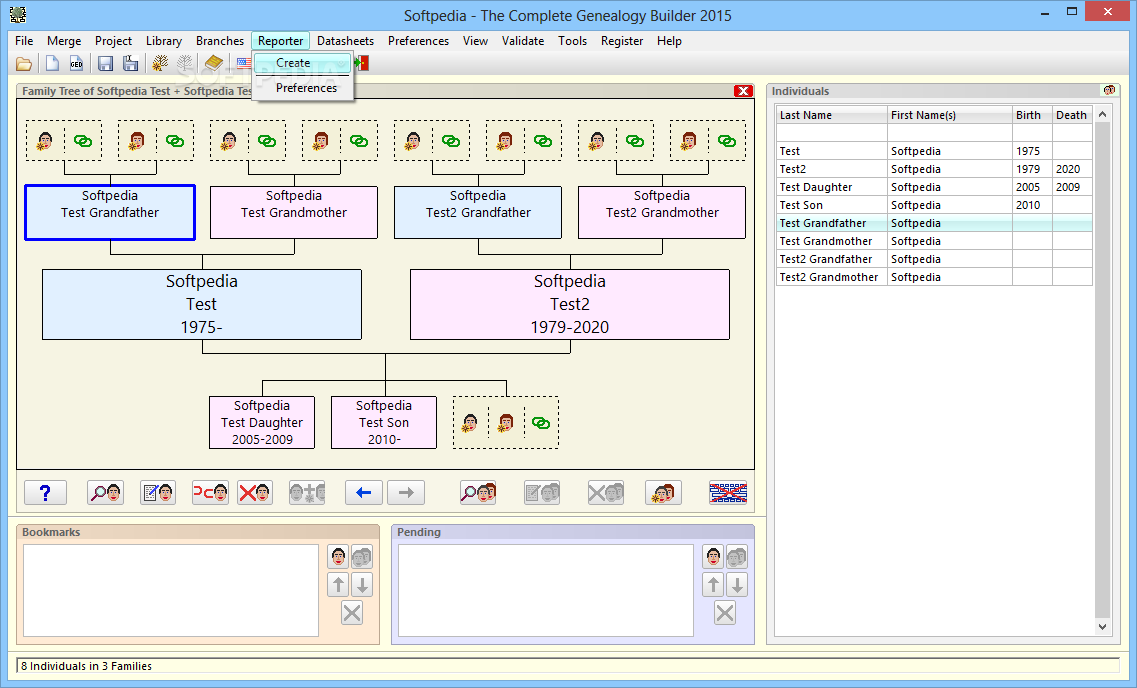This screenshot has width=1137, height=688.
Task: Click the golden tree toolbar icon
Action: (160, 64)
